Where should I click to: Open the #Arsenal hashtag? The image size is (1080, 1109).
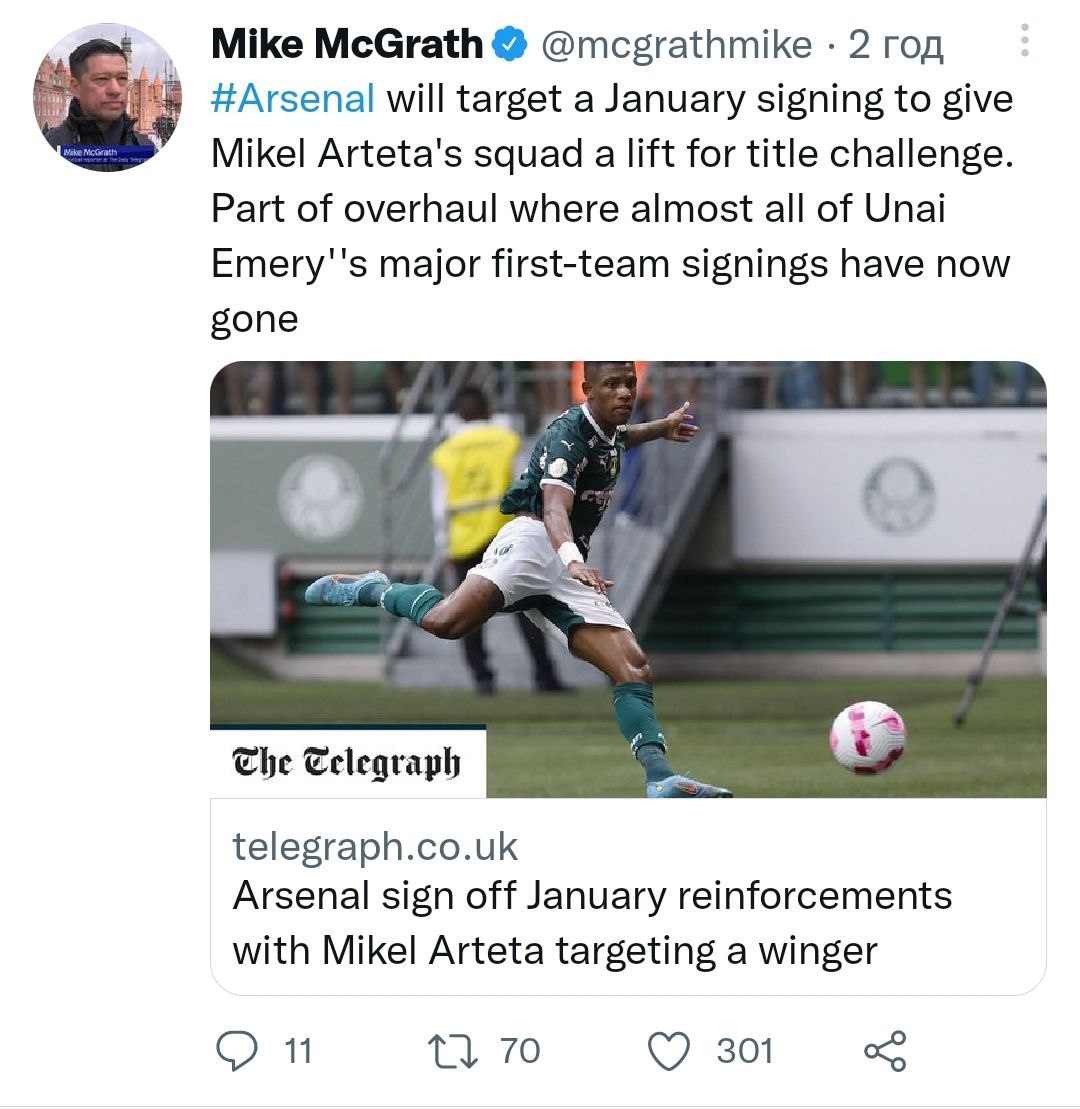[x=293, y=100]
